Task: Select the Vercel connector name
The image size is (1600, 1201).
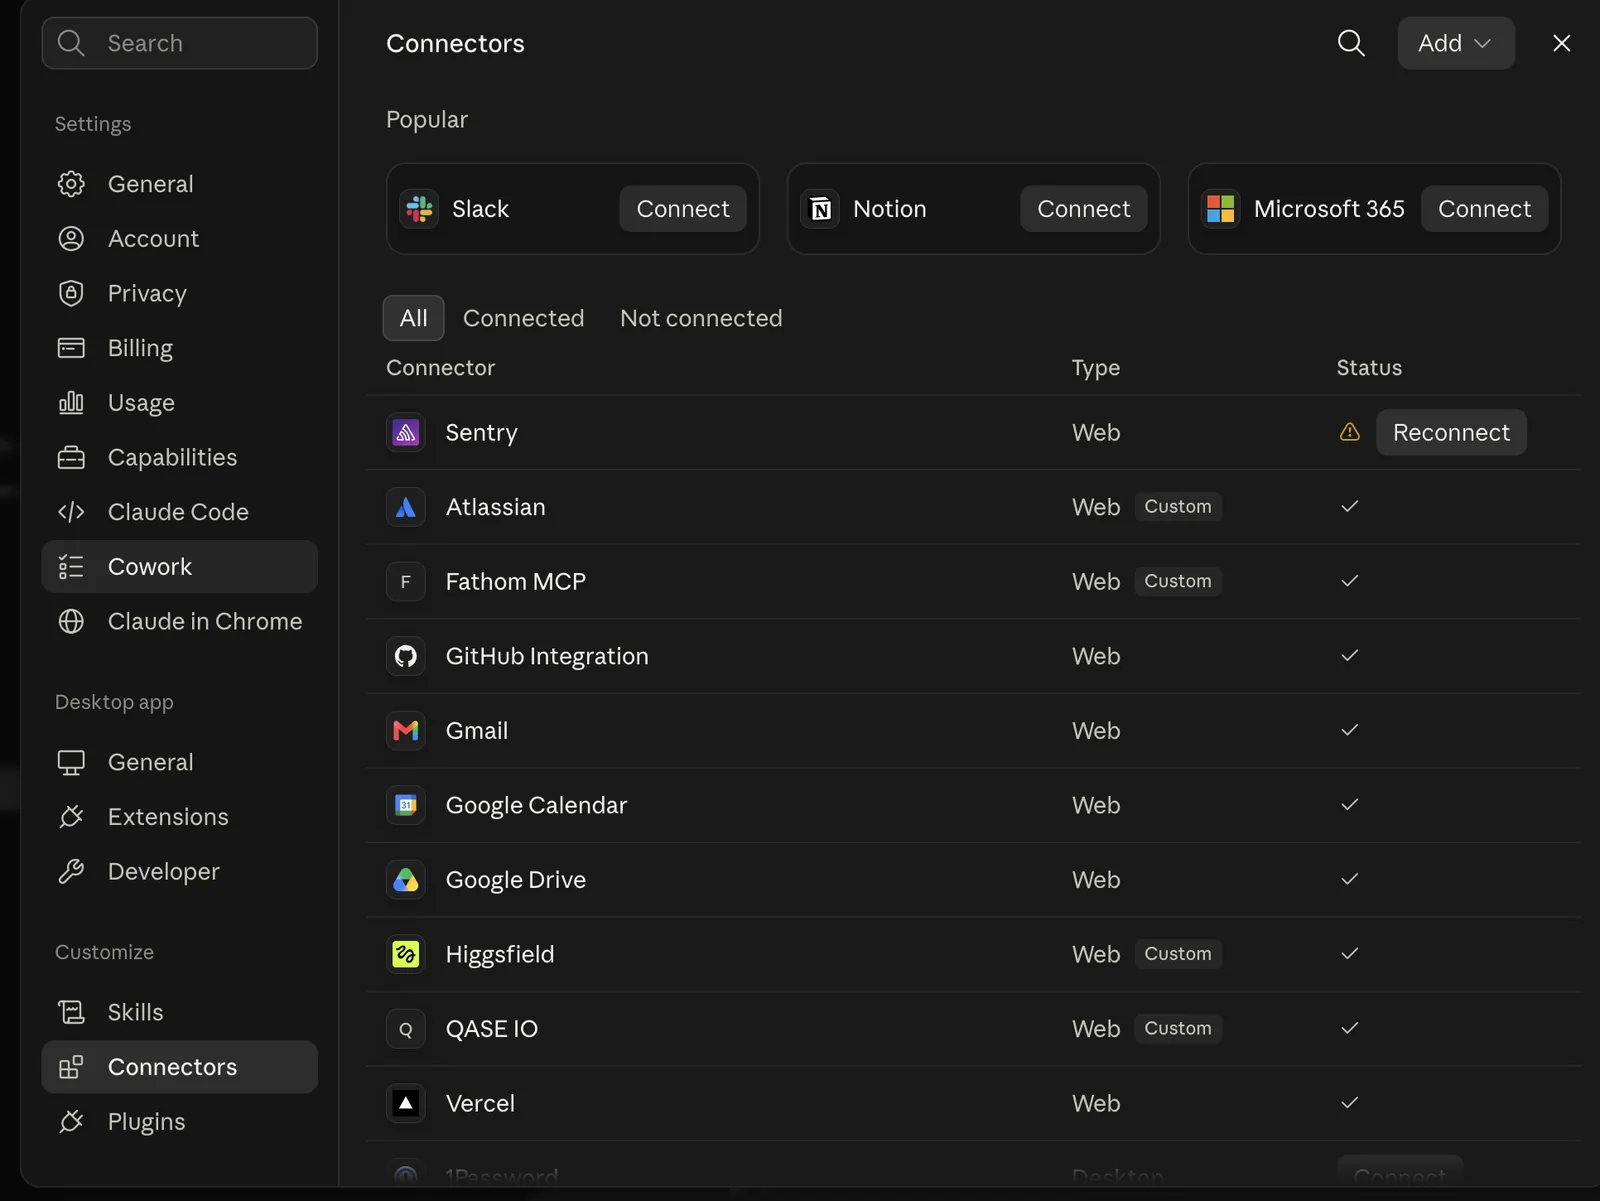Action: tap(480, 1103)
